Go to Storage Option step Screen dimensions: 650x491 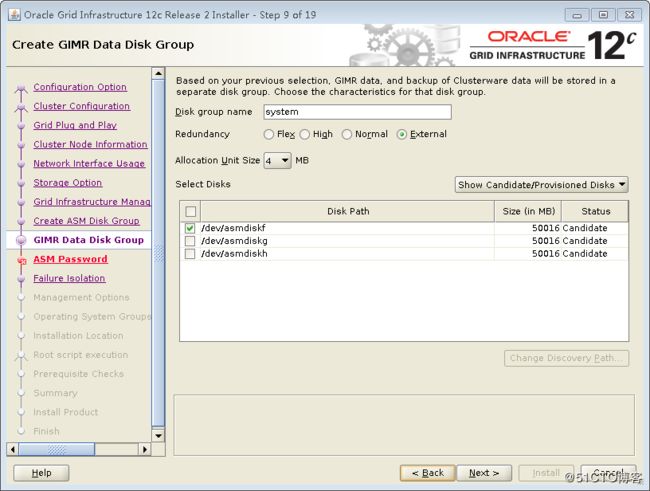click(68, 183)
